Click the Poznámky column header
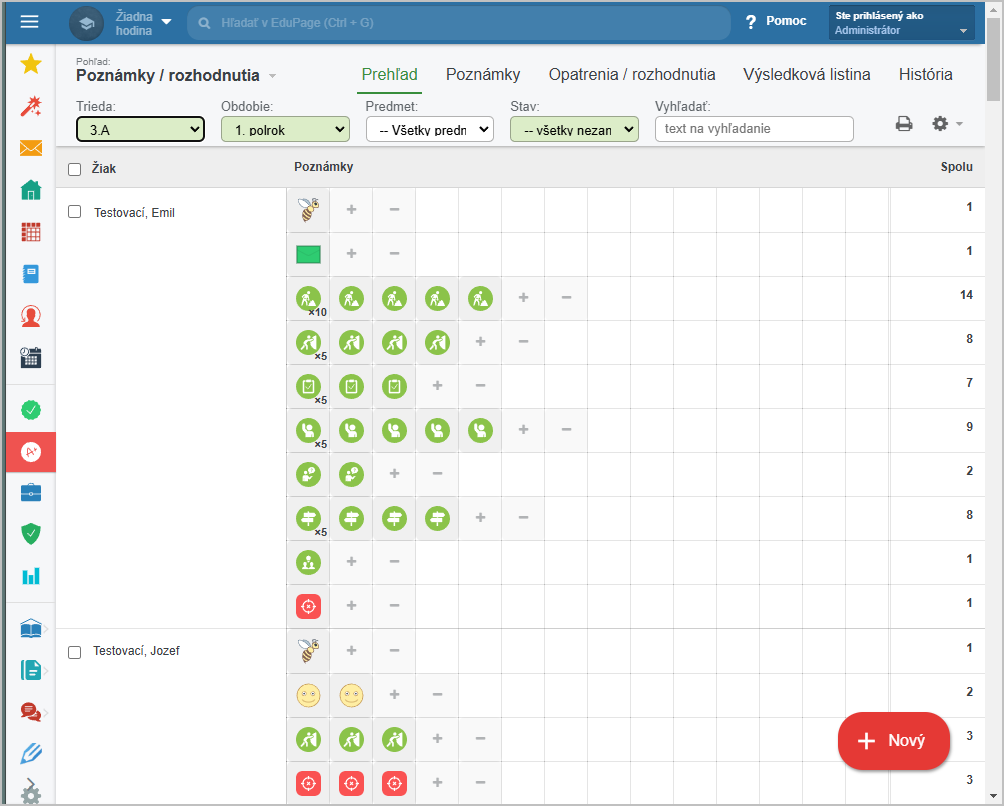This screenshot has height=806, width=1004. pos(323,167)
